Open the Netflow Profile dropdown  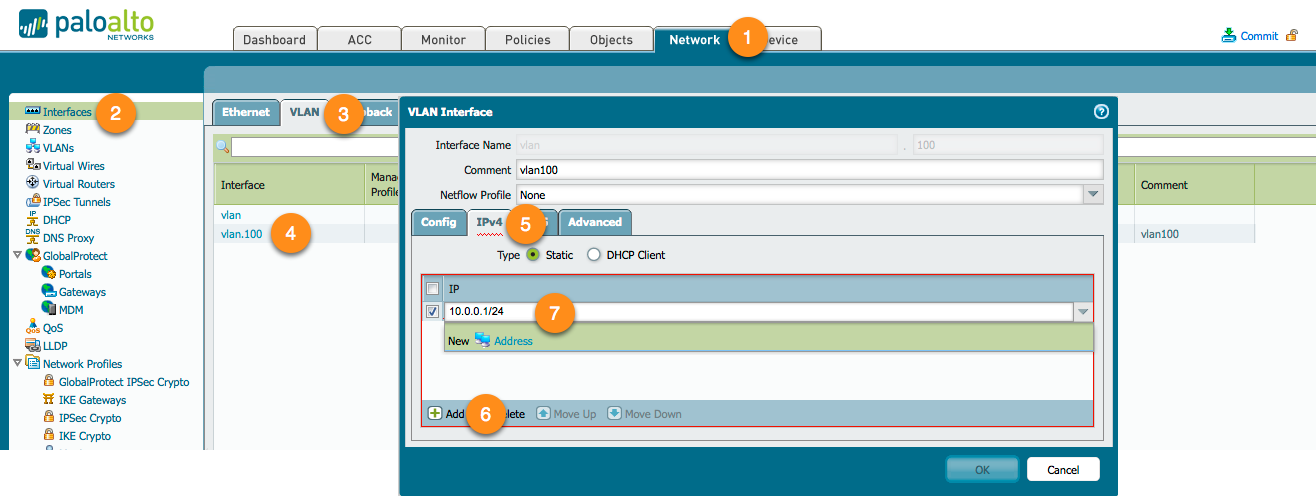[1093, 195]
